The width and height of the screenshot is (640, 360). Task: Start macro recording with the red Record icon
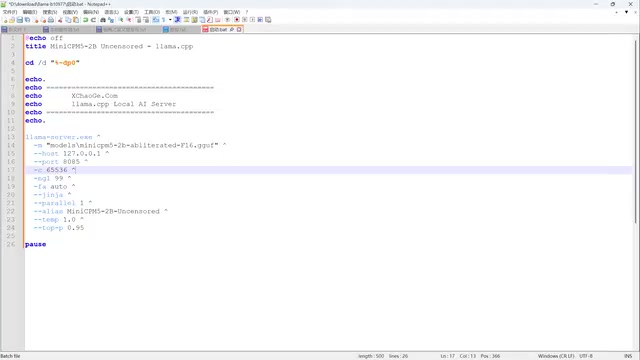[x=236, y=20]
